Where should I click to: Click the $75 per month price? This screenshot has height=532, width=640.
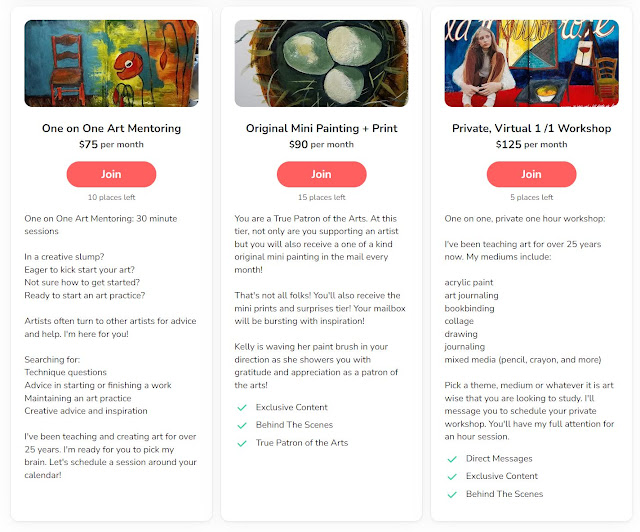[x=111, y=144]
